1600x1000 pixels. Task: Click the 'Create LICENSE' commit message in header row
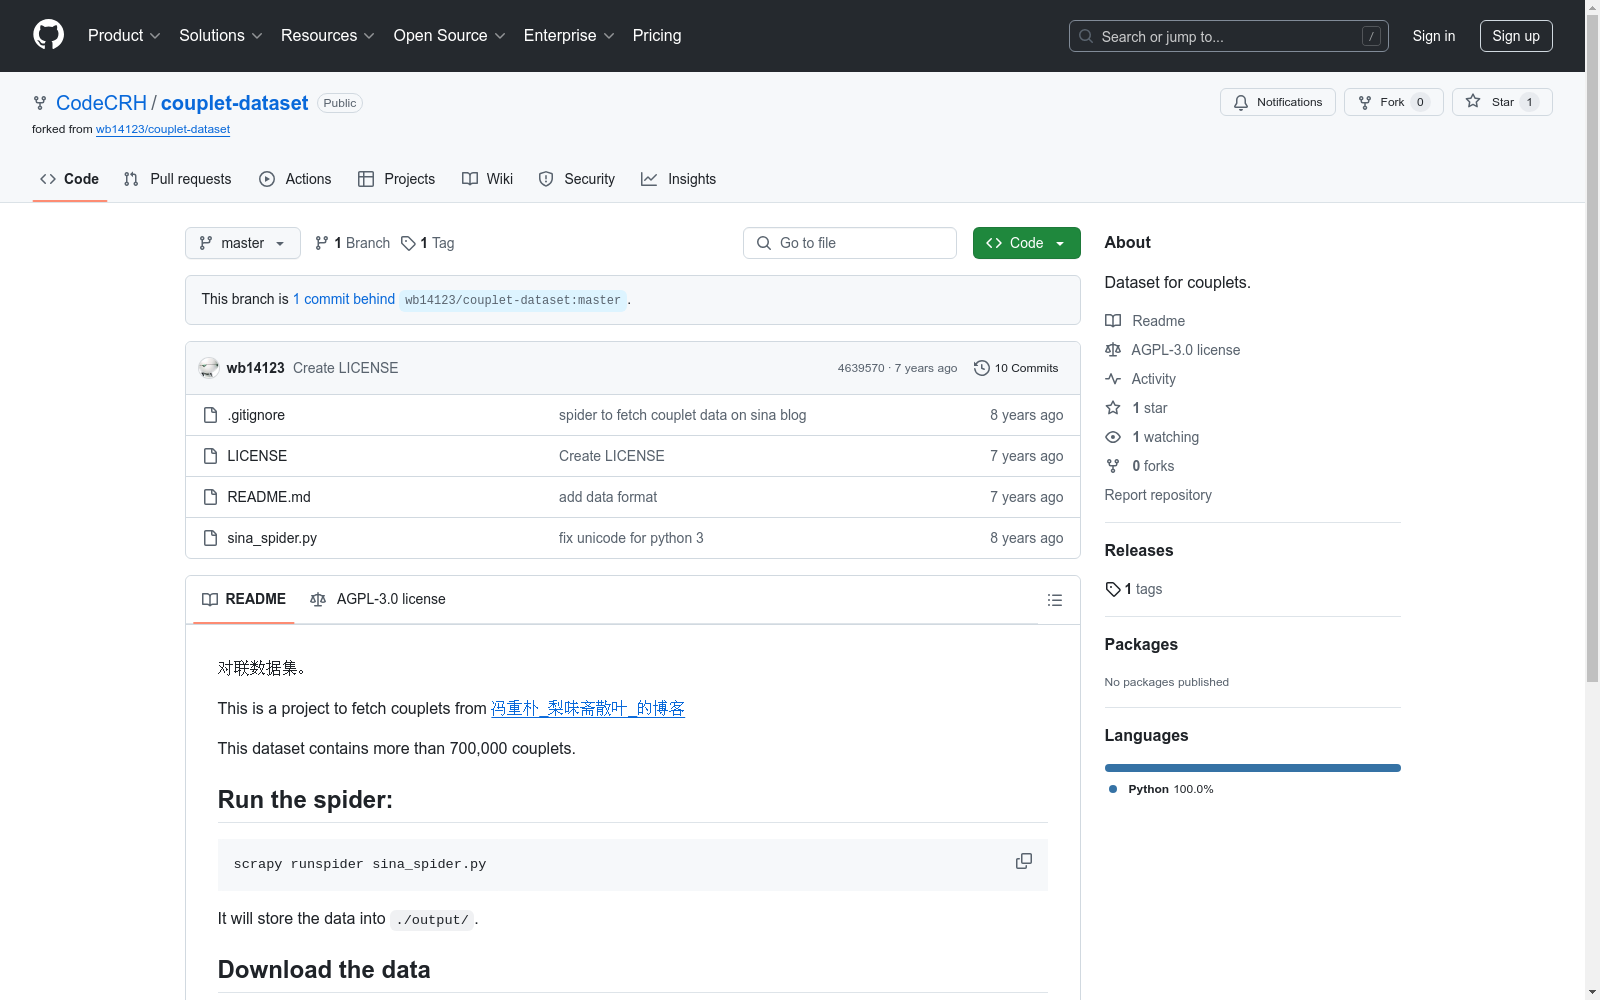coord(345,368)
